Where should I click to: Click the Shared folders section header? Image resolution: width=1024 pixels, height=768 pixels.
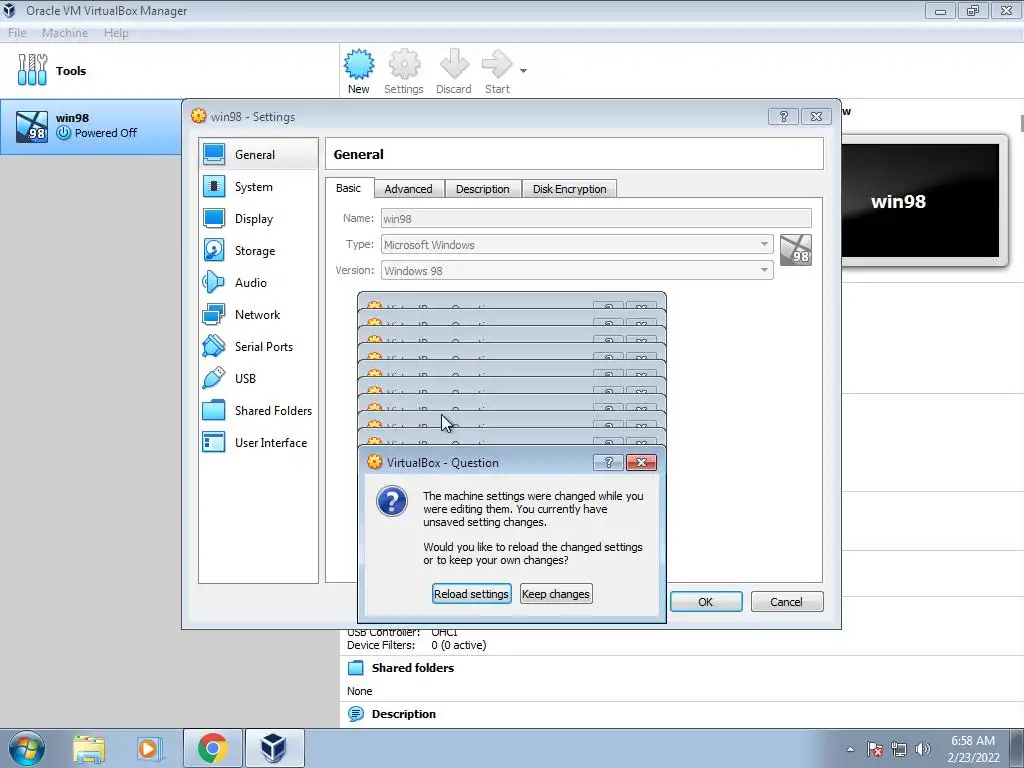click(x=413, y=667)
